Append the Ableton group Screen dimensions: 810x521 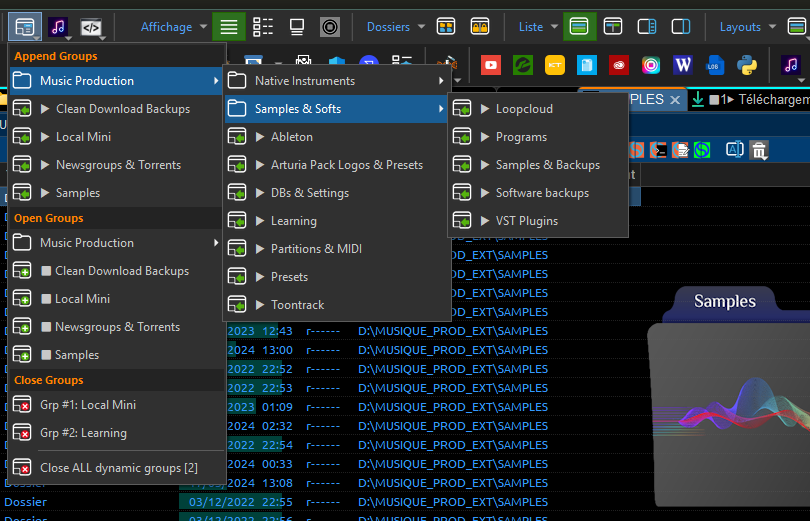click(x=336, y=137)
